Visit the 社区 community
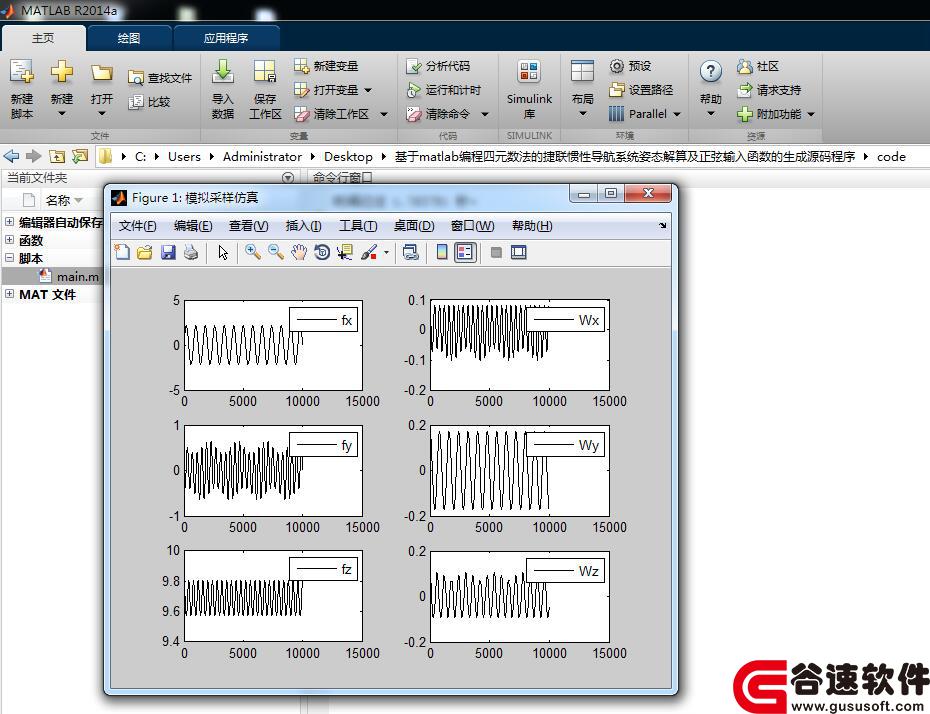 coord(757,66)
